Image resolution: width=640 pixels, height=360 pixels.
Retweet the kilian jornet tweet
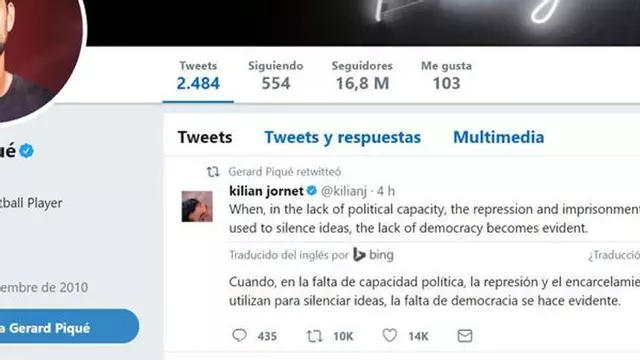point(314,336)
